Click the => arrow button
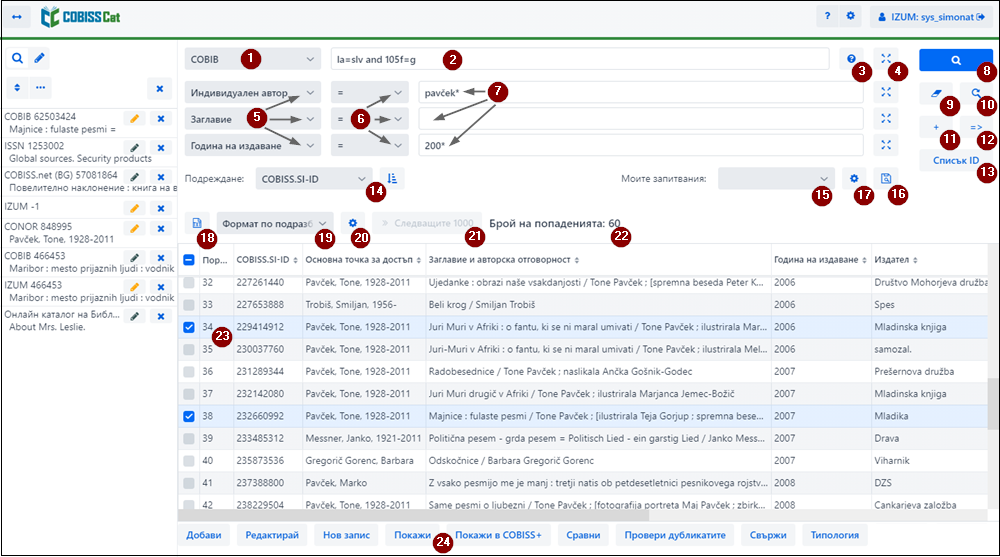Screen dimensions: 1000x557 (x=976, y=127)
